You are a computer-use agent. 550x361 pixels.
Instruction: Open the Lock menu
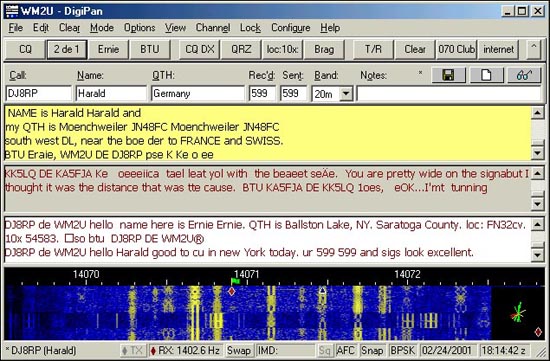pyautogui.click(x=250, y=28)
